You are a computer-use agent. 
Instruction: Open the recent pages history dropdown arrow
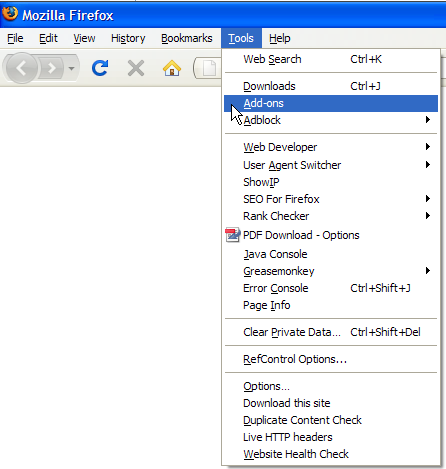coord(71,69)
